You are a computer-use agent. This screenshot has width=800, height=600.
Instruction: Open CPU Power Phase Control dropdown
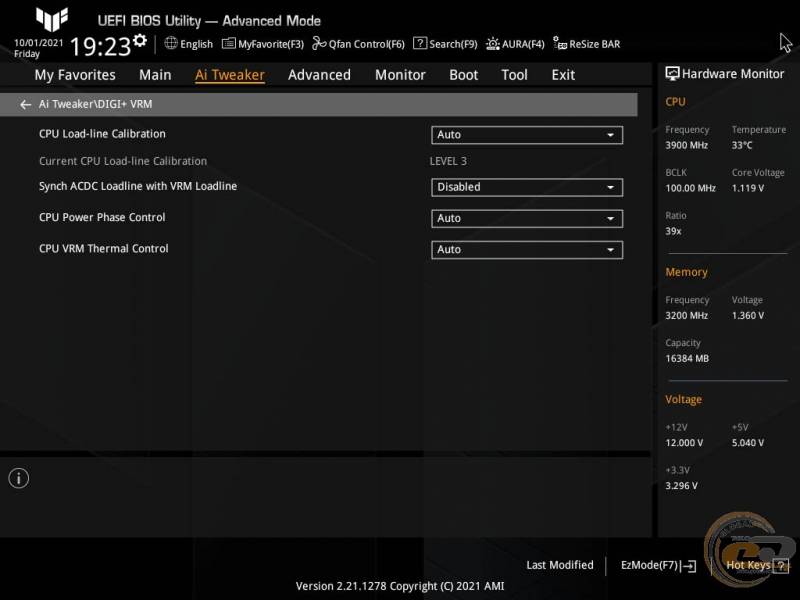pos(527,219)
